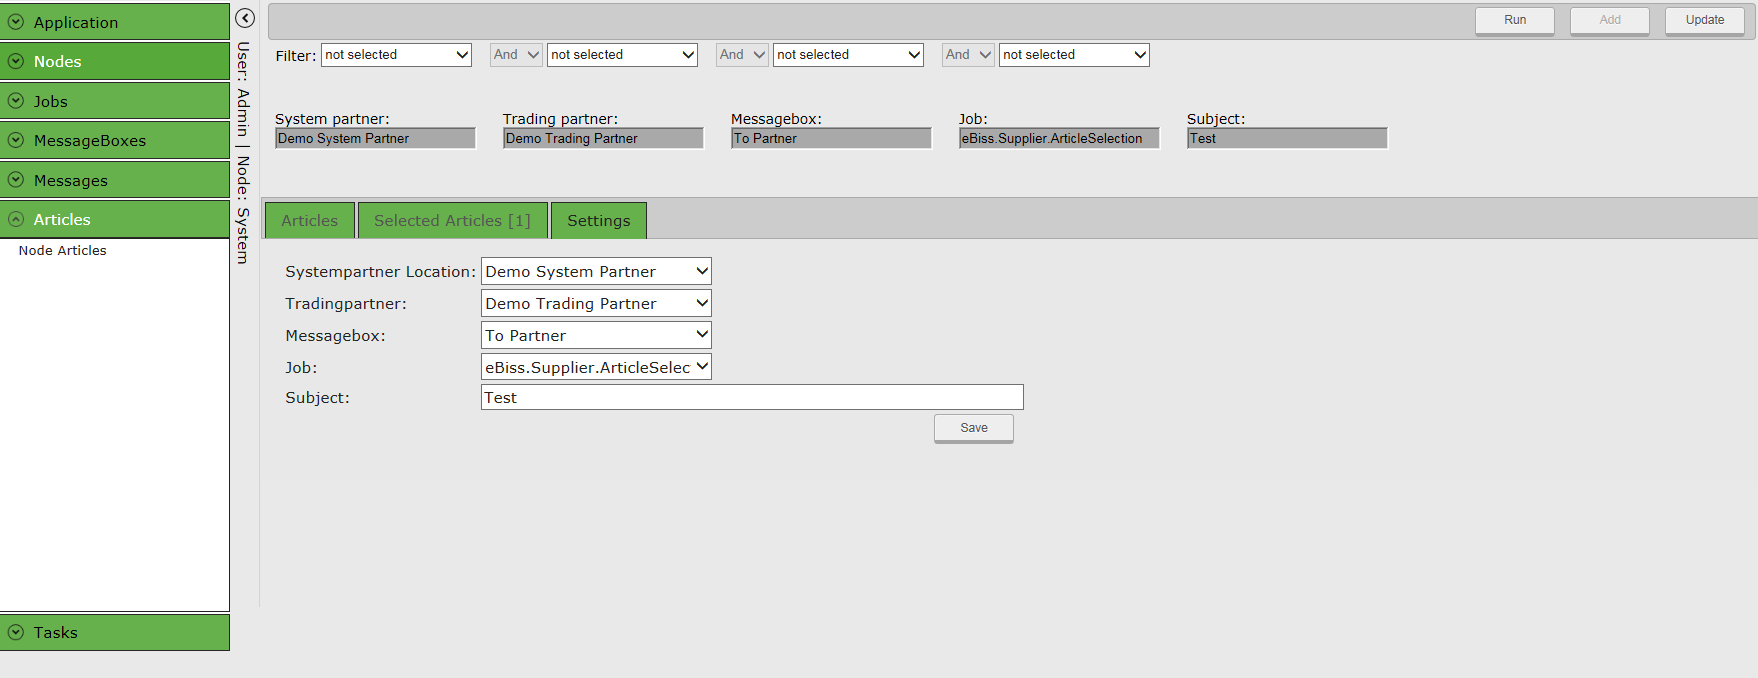Expand the Nodes section chevron icon
This screenshot has height=678, width=1758.
(x=16, y=61)
